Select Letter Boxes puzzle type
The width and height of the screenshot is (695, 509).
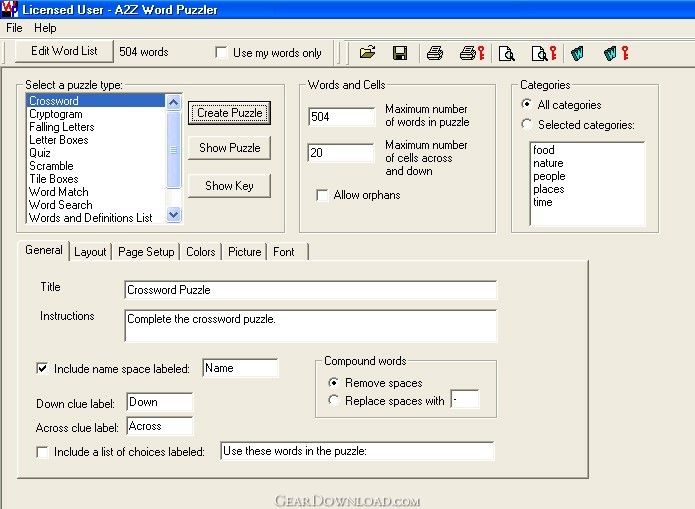click(96, 140)
